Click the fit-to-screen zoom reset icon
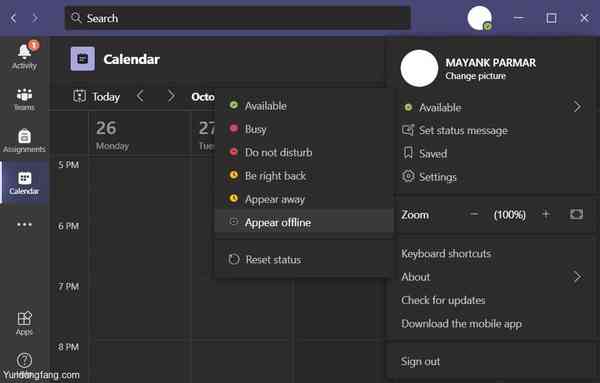600x383 pixels. click(x=576, y=214)
